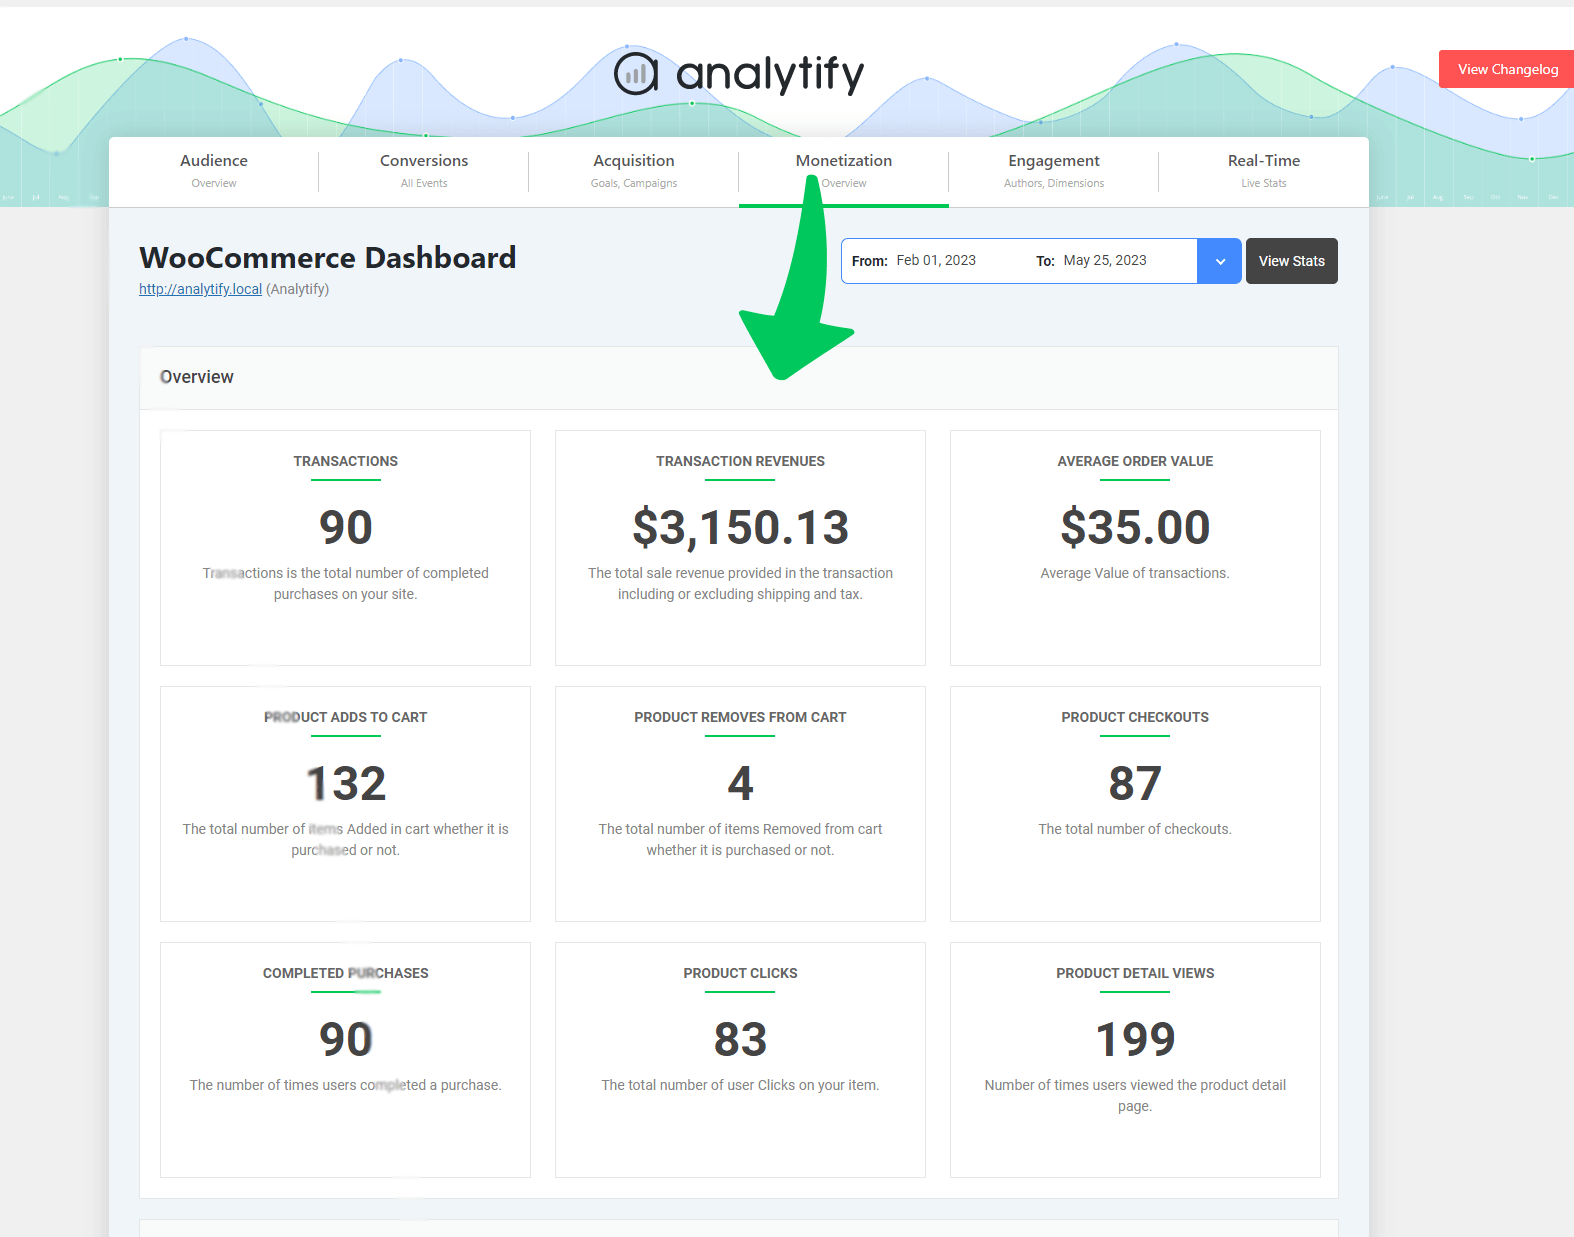Open the Real-Time Live Stats tab
Viewport: 1574px width, 1237px height.
pos(1264,171)
